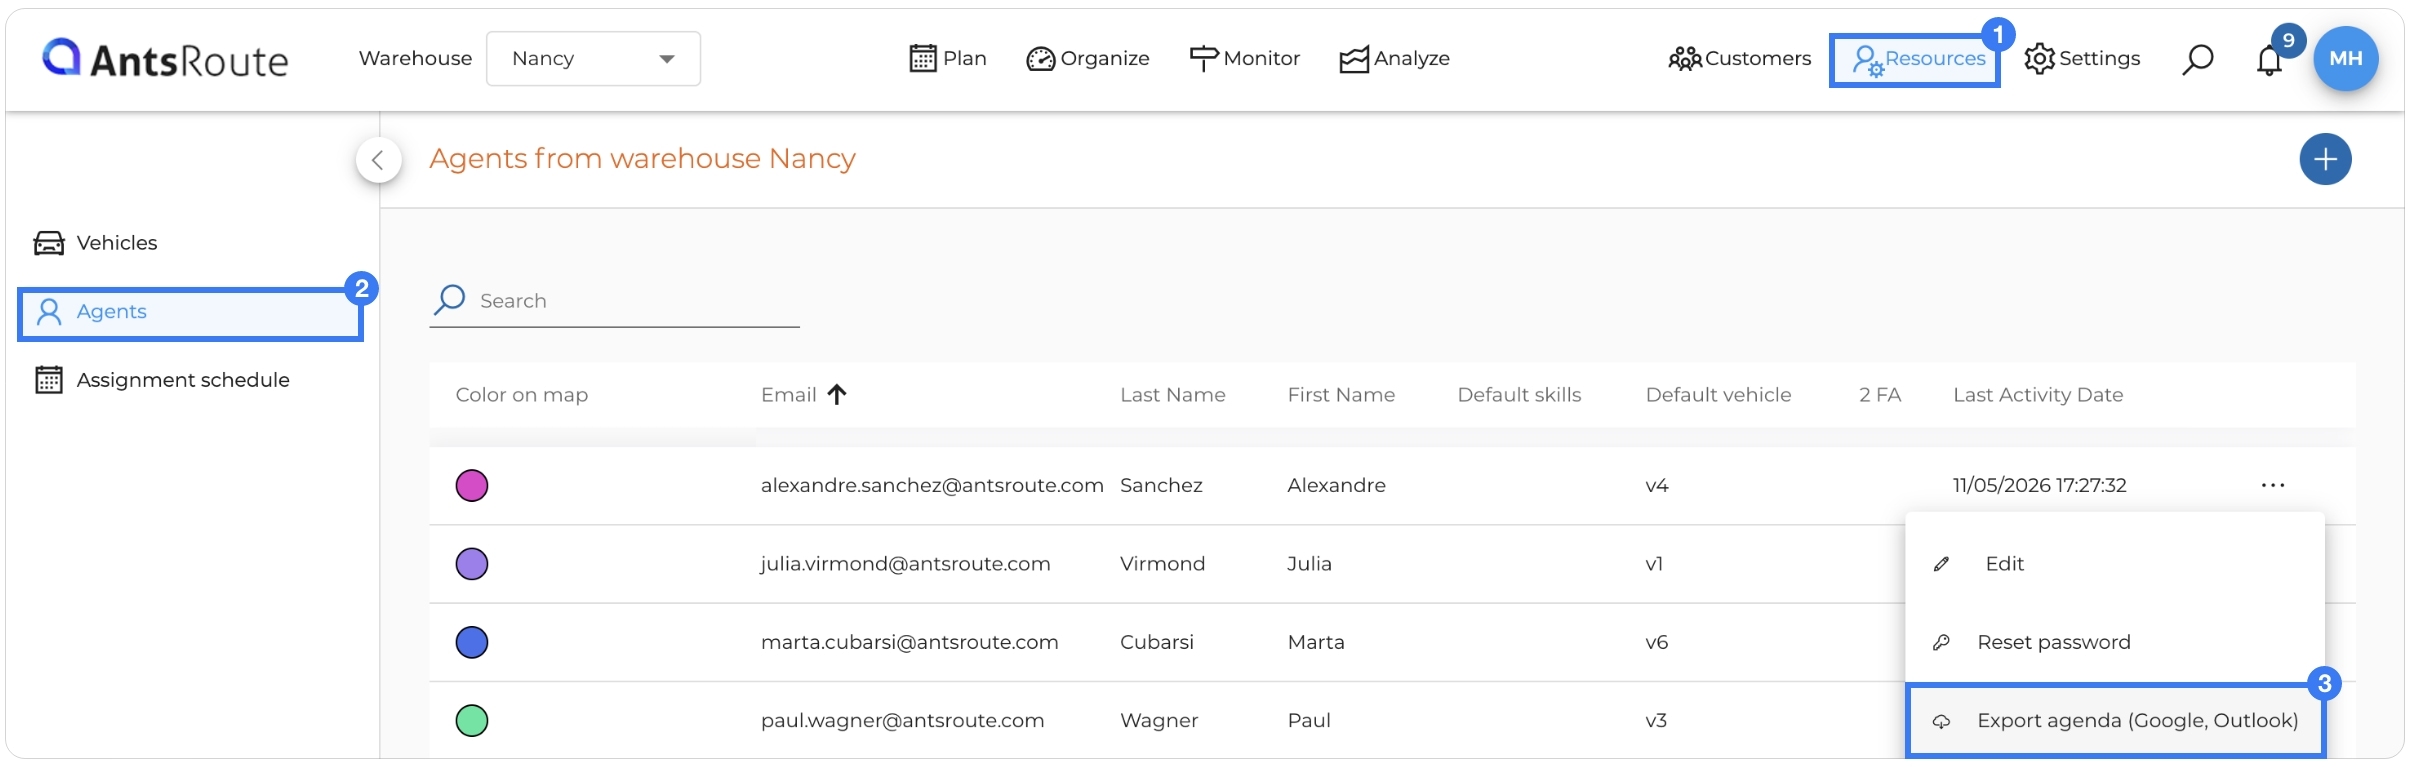This screenshot has width=2410, height=767.
Task: Click the pink color swatch for Sanchez
Action: pos(472,486)
